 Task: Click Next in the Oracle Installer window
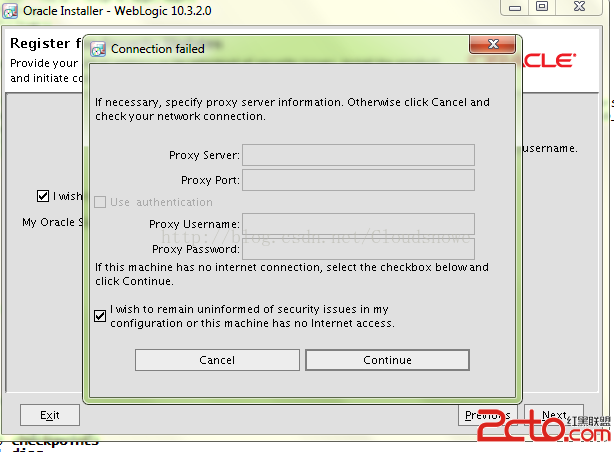point(554,415)
